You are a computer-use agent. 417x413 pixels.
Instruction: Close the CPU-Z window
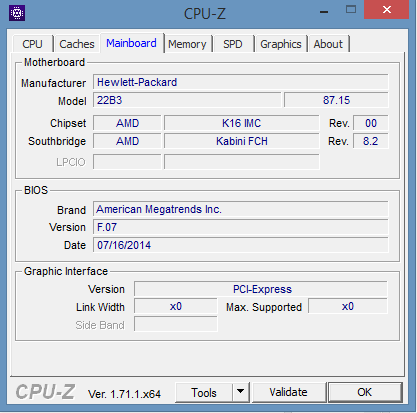tap(387, 10)
